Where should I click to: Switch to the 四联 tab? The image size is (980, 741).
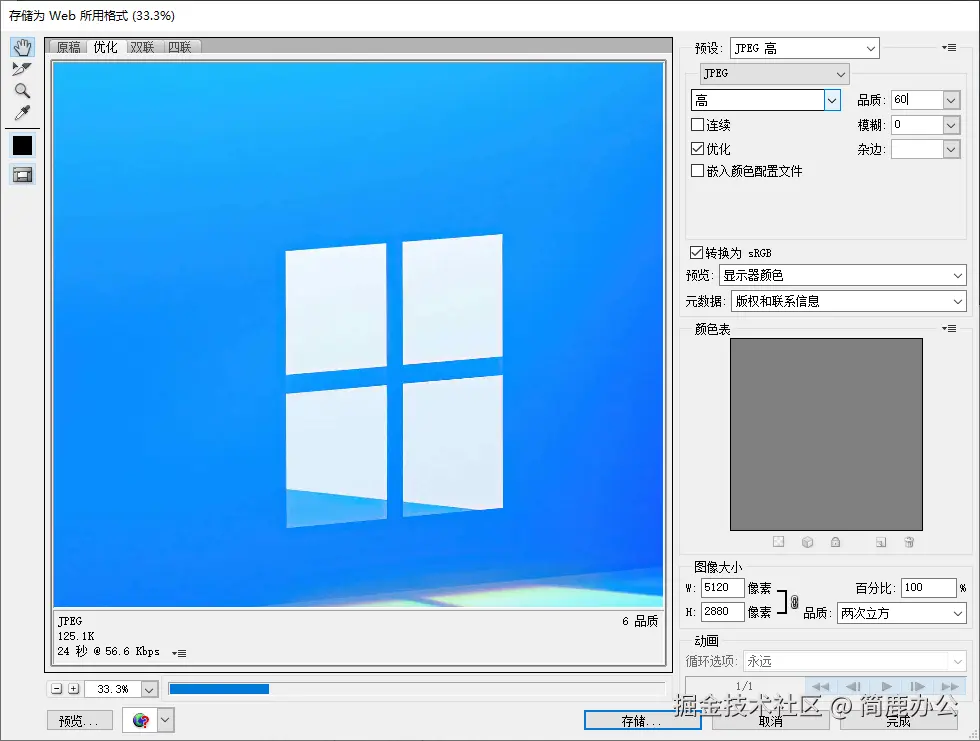click(x=180, y=47)
